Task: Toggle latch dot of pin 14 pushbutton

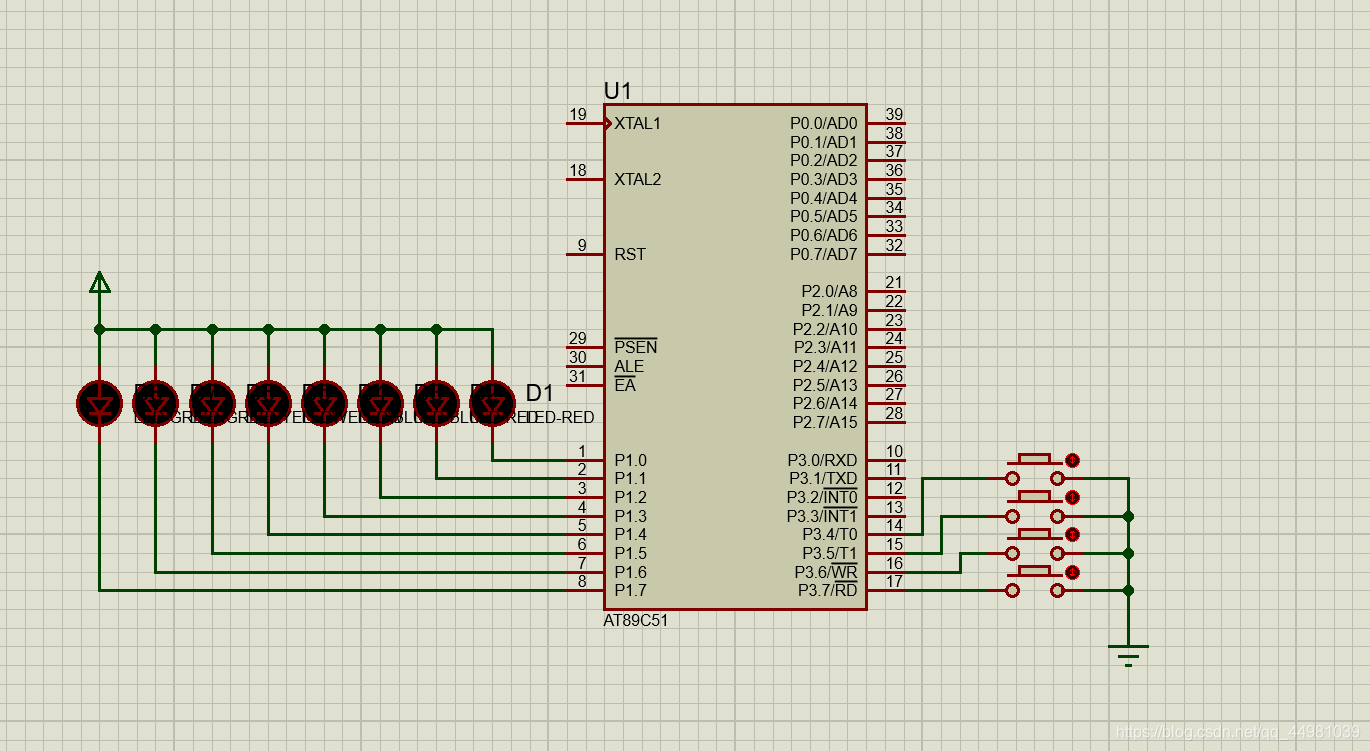Action: (x=1073, y=460)
